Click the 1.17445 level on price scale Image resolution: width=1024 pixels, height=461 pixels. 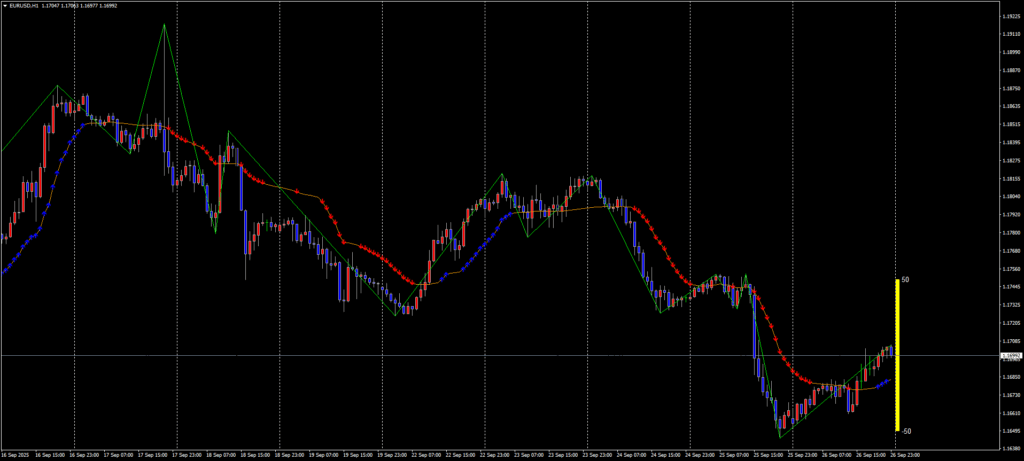[1010, 286]
